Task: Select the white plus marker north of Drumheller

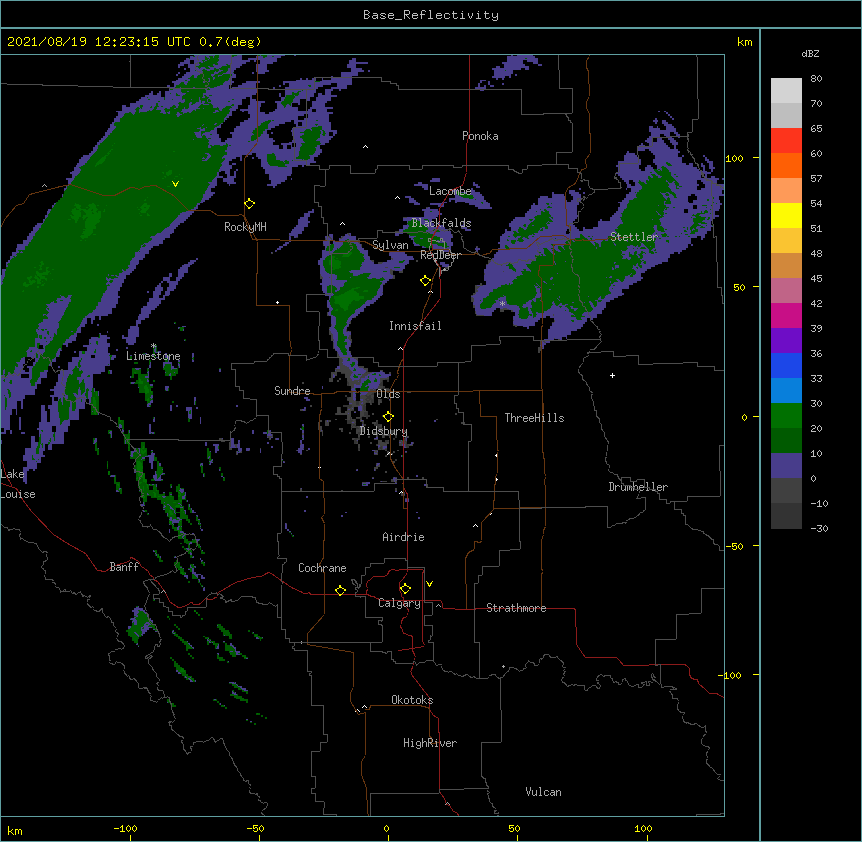Action: click(x=612, y=375)
